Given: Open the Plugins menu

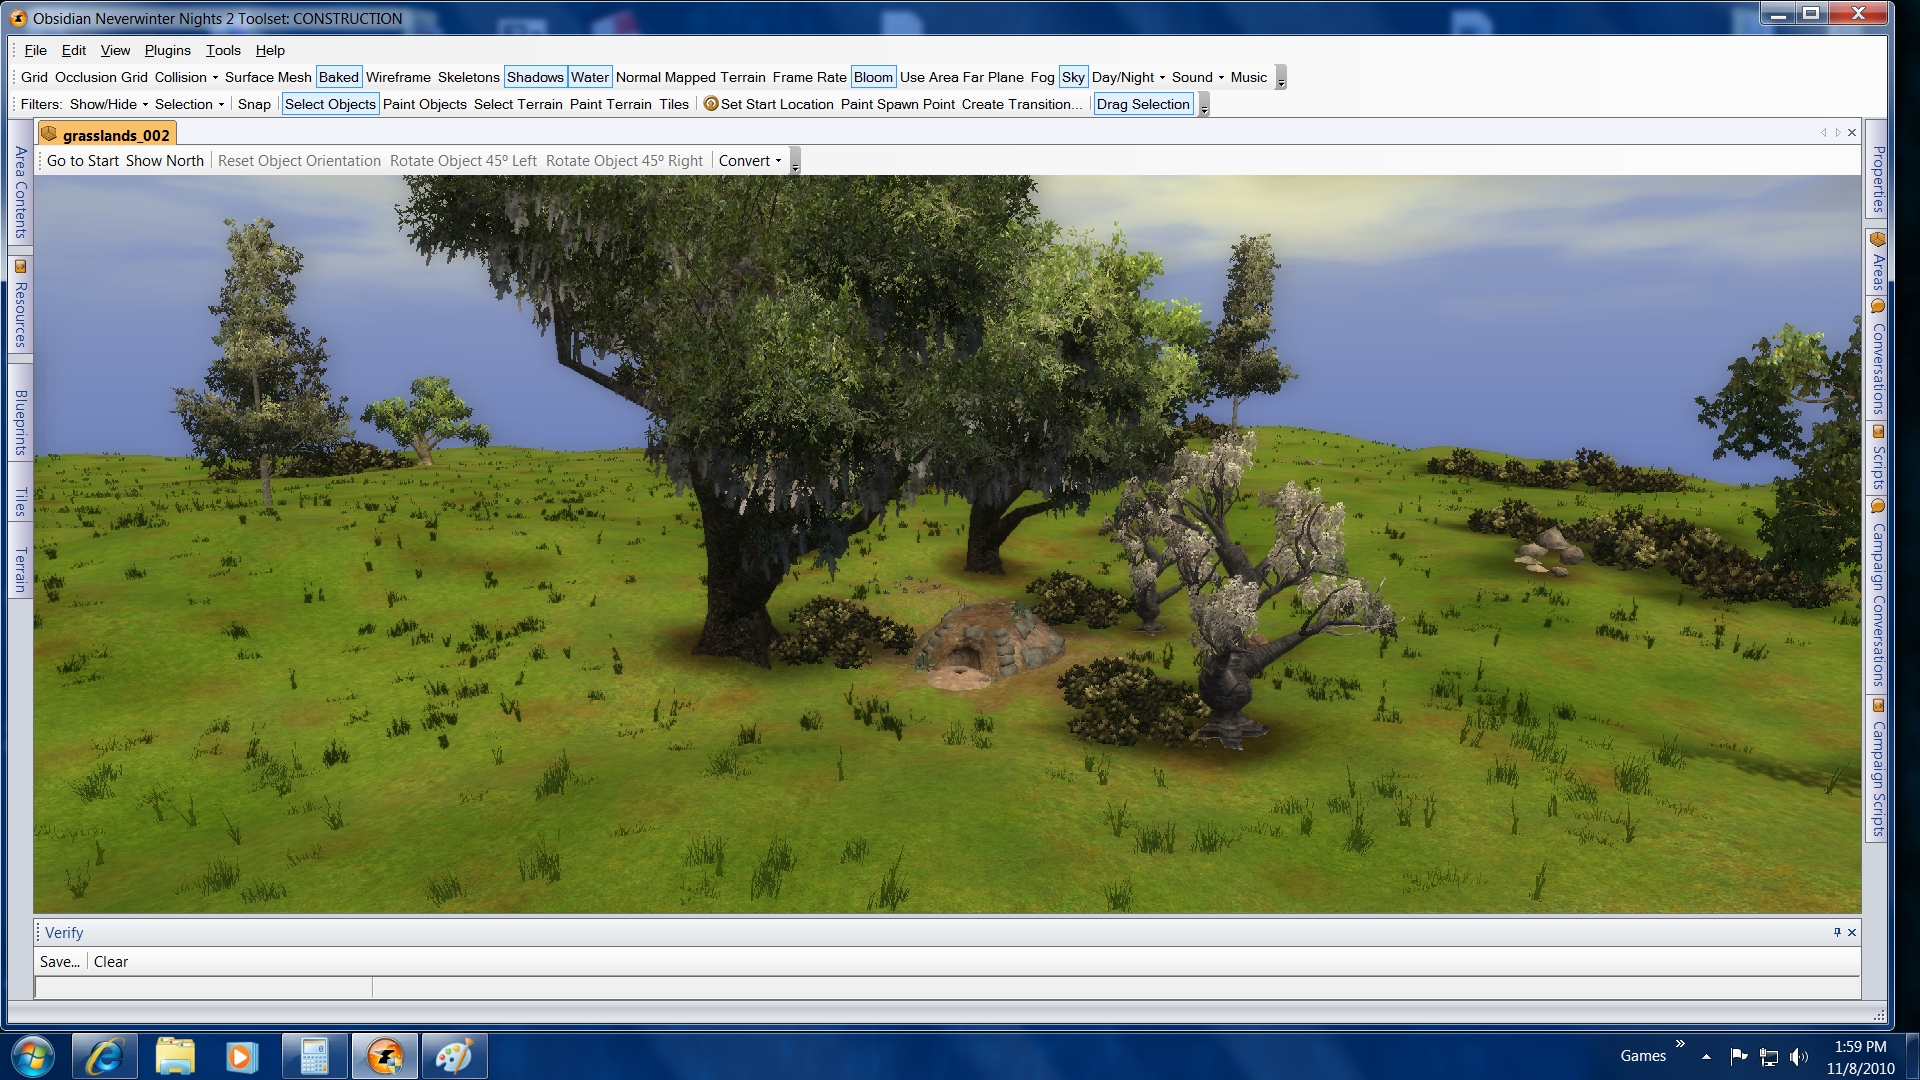Looking at the screenshot, I should 167,50.
